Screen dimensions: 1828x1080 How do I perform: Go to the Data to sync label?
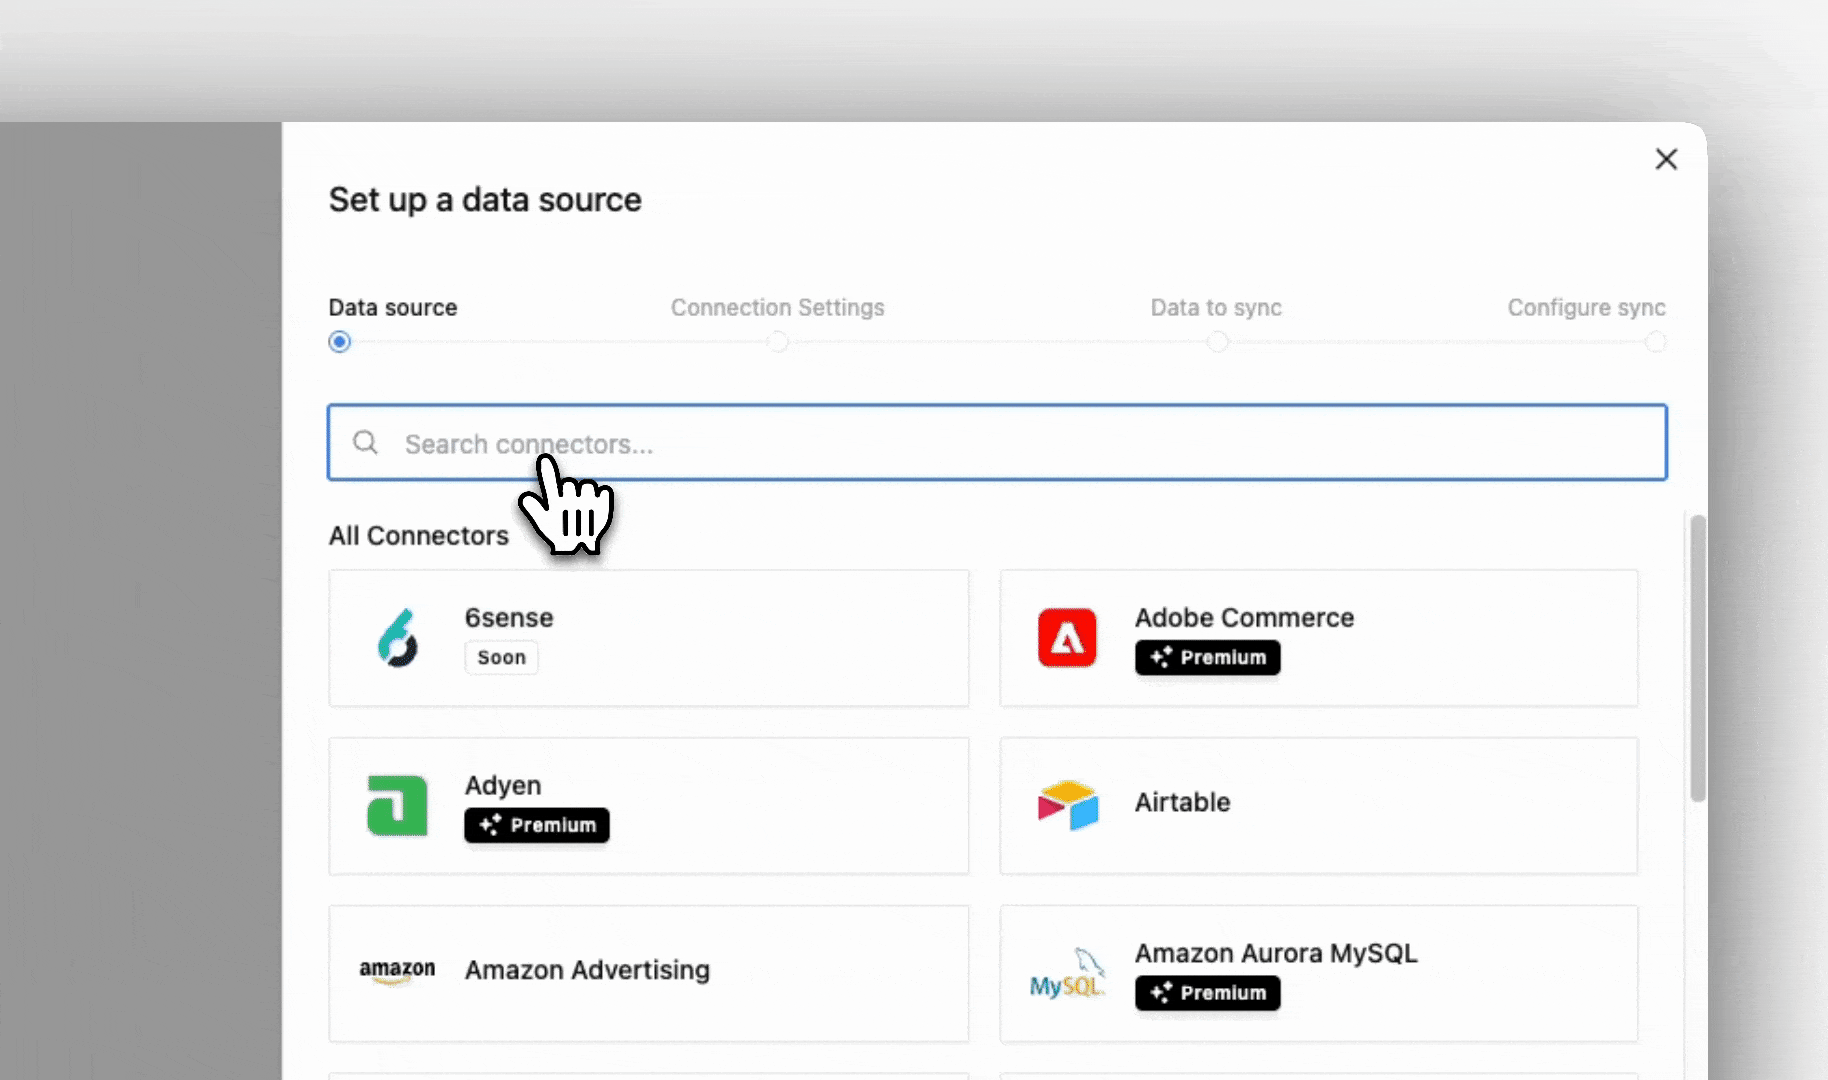point(1216,308)
